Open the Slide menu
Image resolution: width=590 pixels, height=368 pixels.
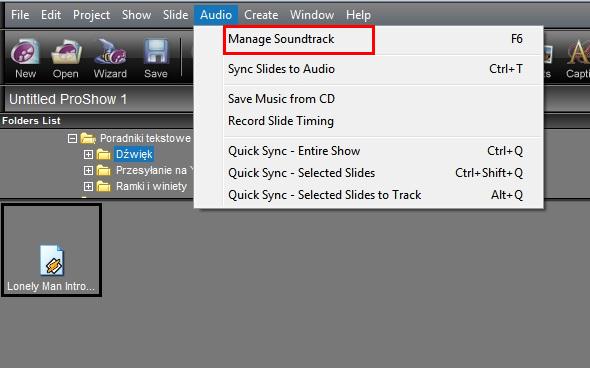tap(175, 15)
